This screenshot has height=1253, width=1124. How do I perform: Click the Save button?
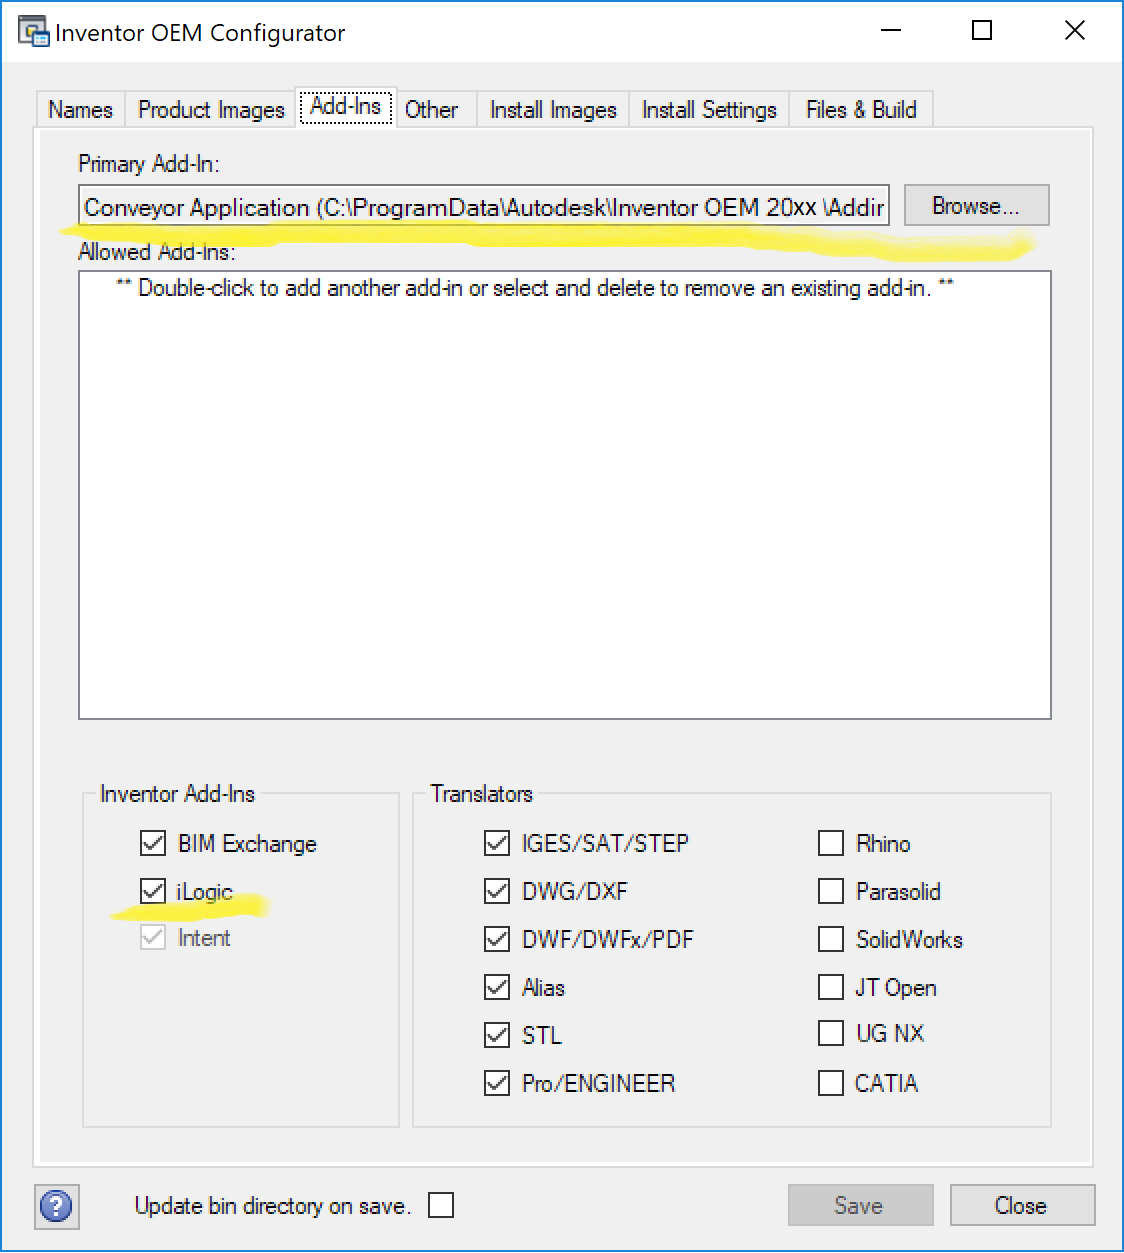(x=860, y=1206)
